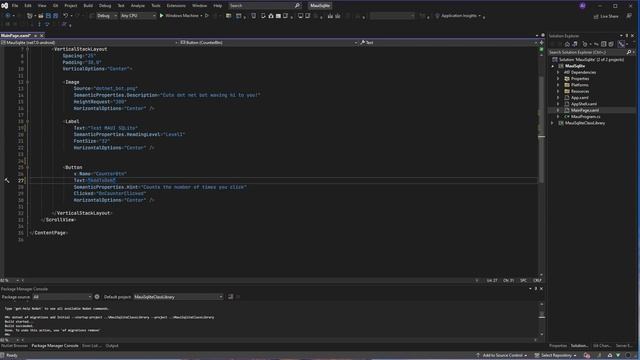Screen dimensions: 640x360
Task: Click the feedback icon next to Live Share
Action: click(629, 16)
